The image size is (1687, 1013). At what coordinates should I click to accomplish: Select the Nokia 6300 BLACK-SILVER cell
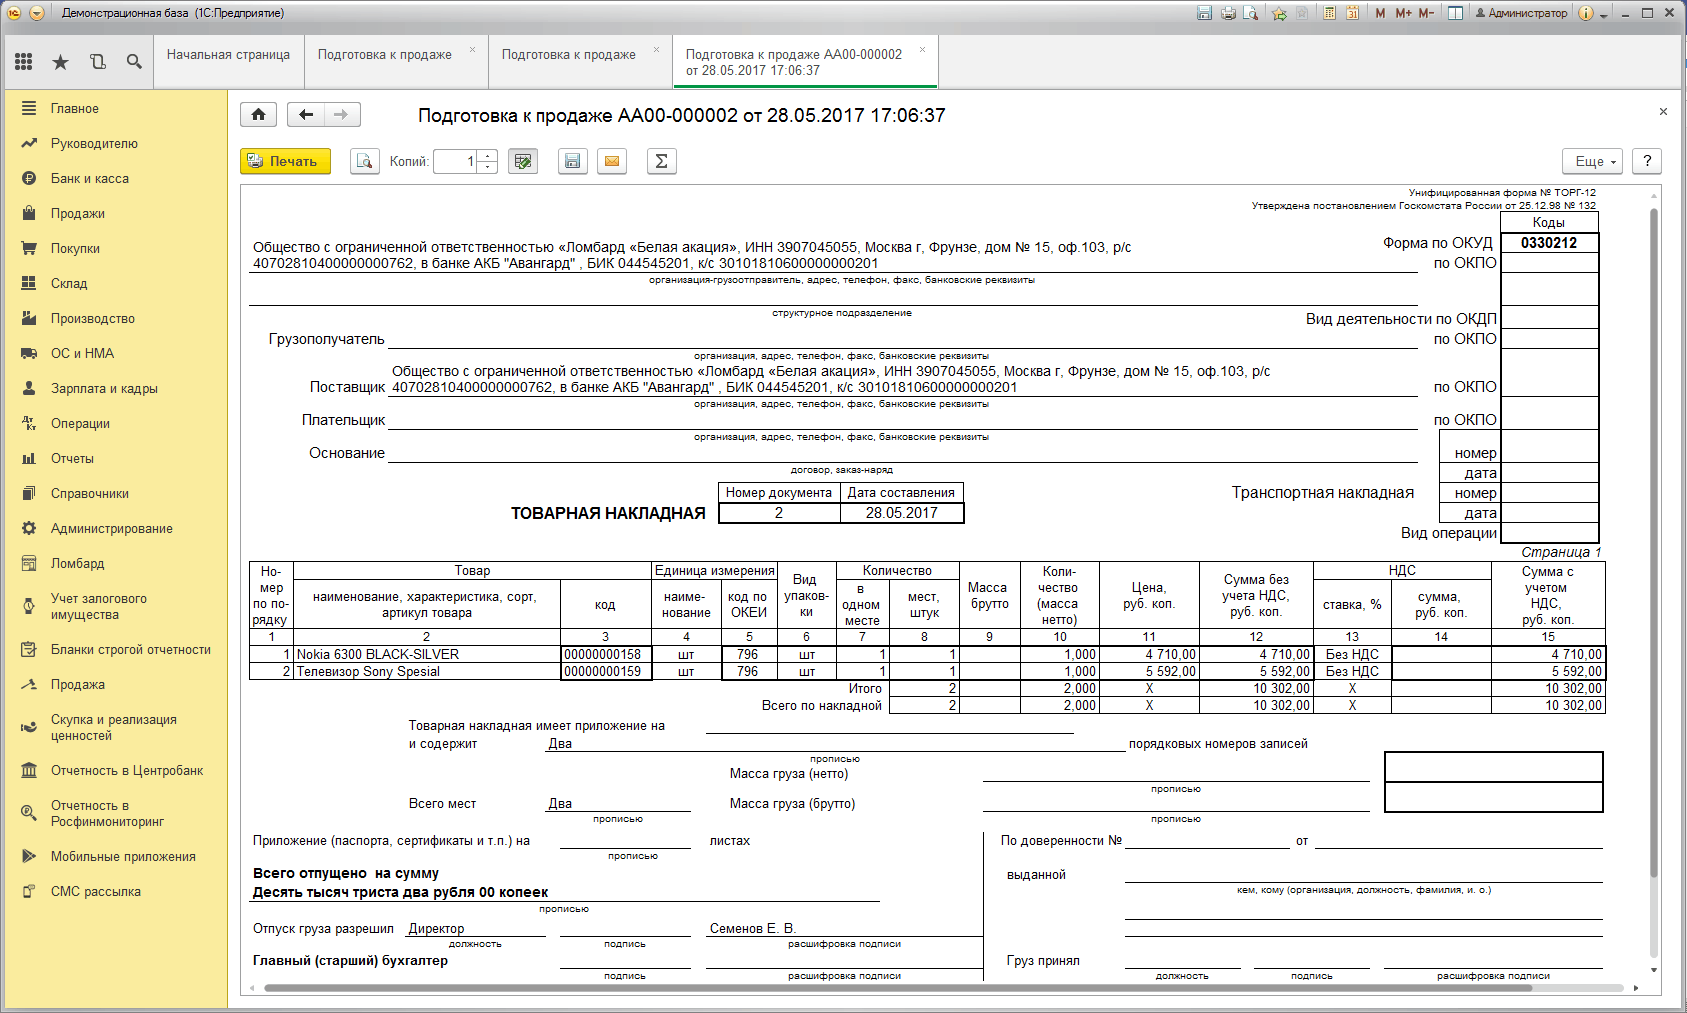427,654
